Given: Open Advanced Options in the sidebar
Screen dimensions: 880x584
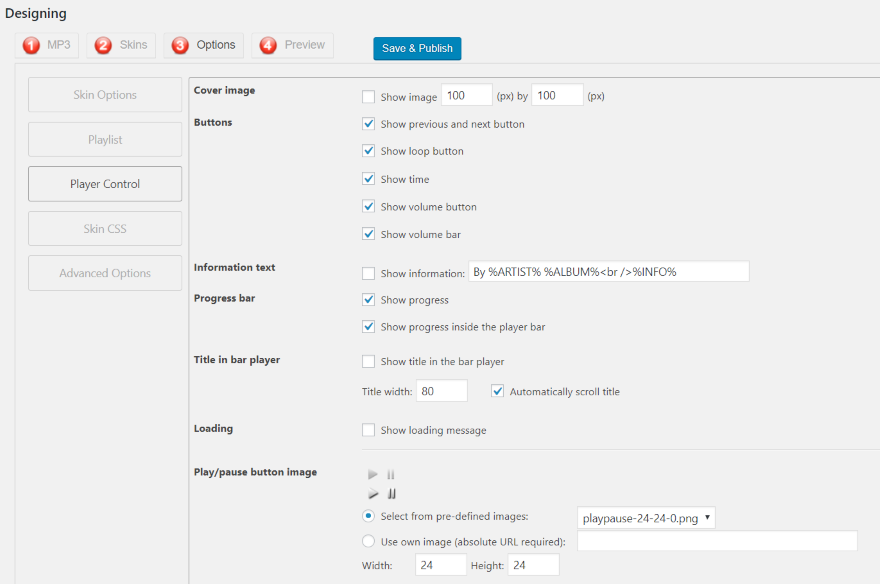Looking at the screenshot, I should coord(105,273).
